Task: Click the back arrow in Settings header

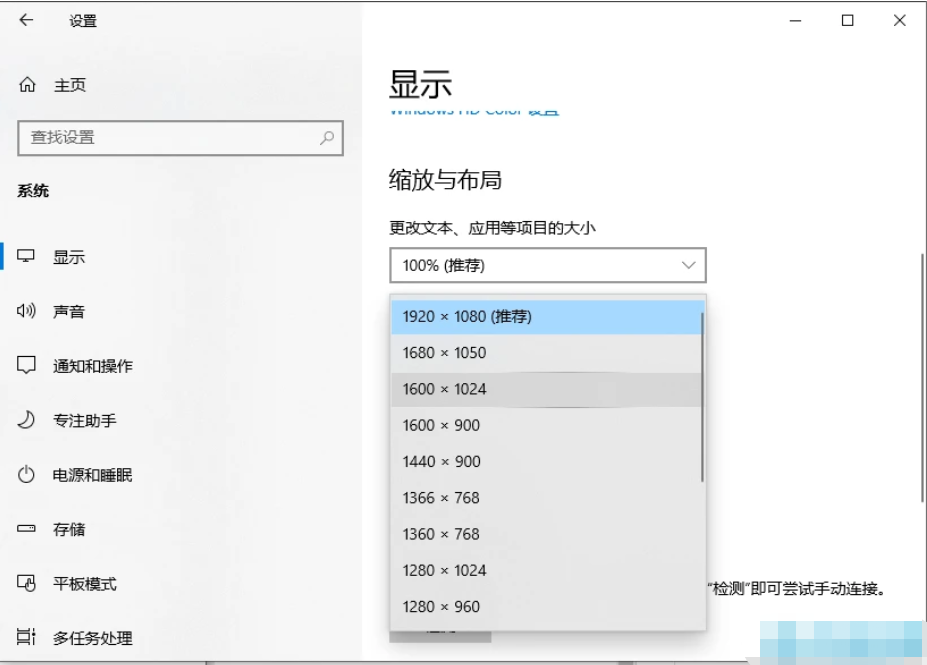Action: point(26,20)
